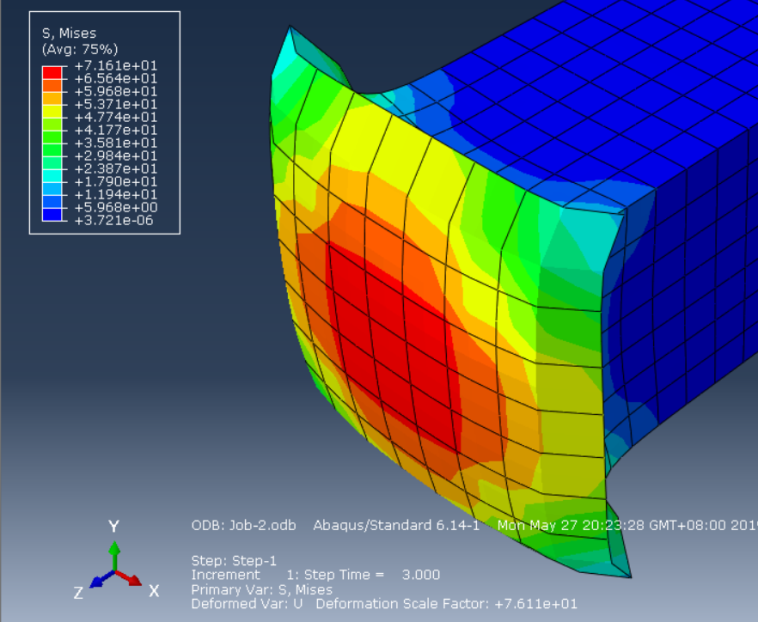Image resolution: width=758 pixels, height=622 pixels.
Task: Click the Abaqus/Standard 6.14-1 version text
Action: click(x=396, y=525)
